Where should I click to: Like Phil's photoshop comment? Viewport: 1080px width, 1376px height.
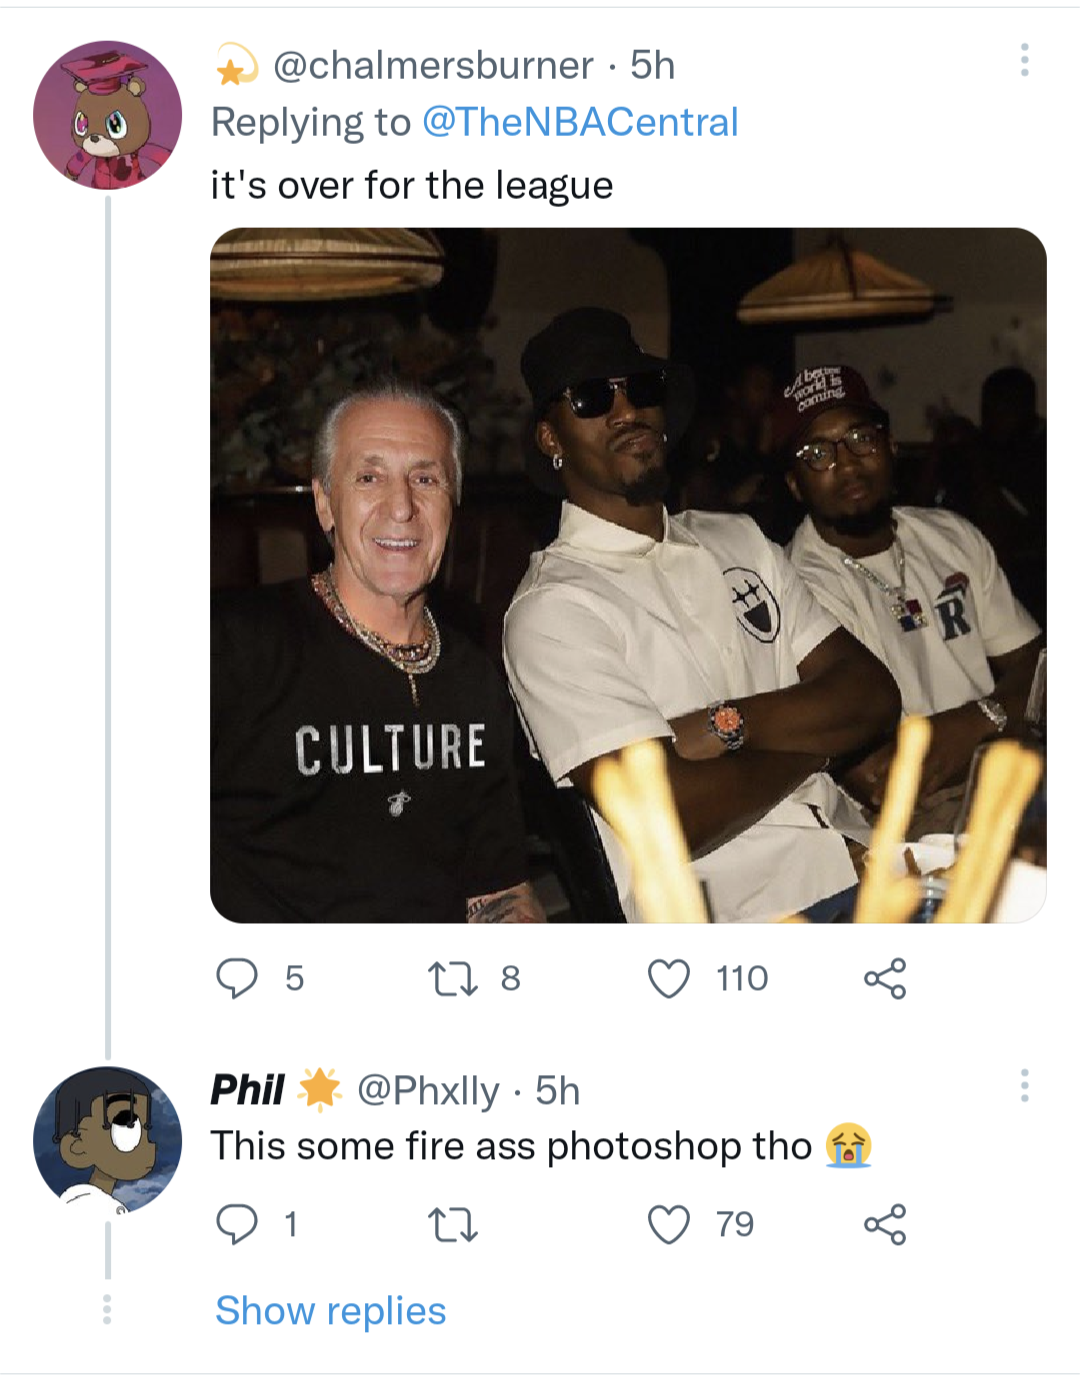[x=669, y=1224]
